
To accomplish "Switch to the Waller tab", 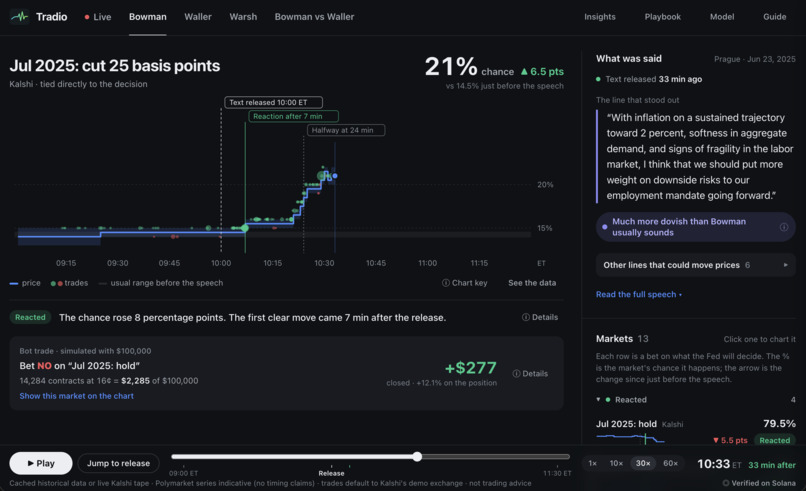I will click(198, 17).
